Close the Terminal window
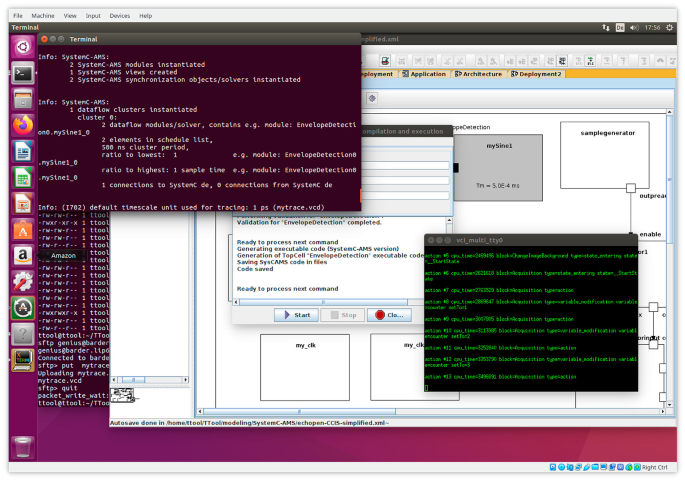685x480 pixels. pos(46,37)
